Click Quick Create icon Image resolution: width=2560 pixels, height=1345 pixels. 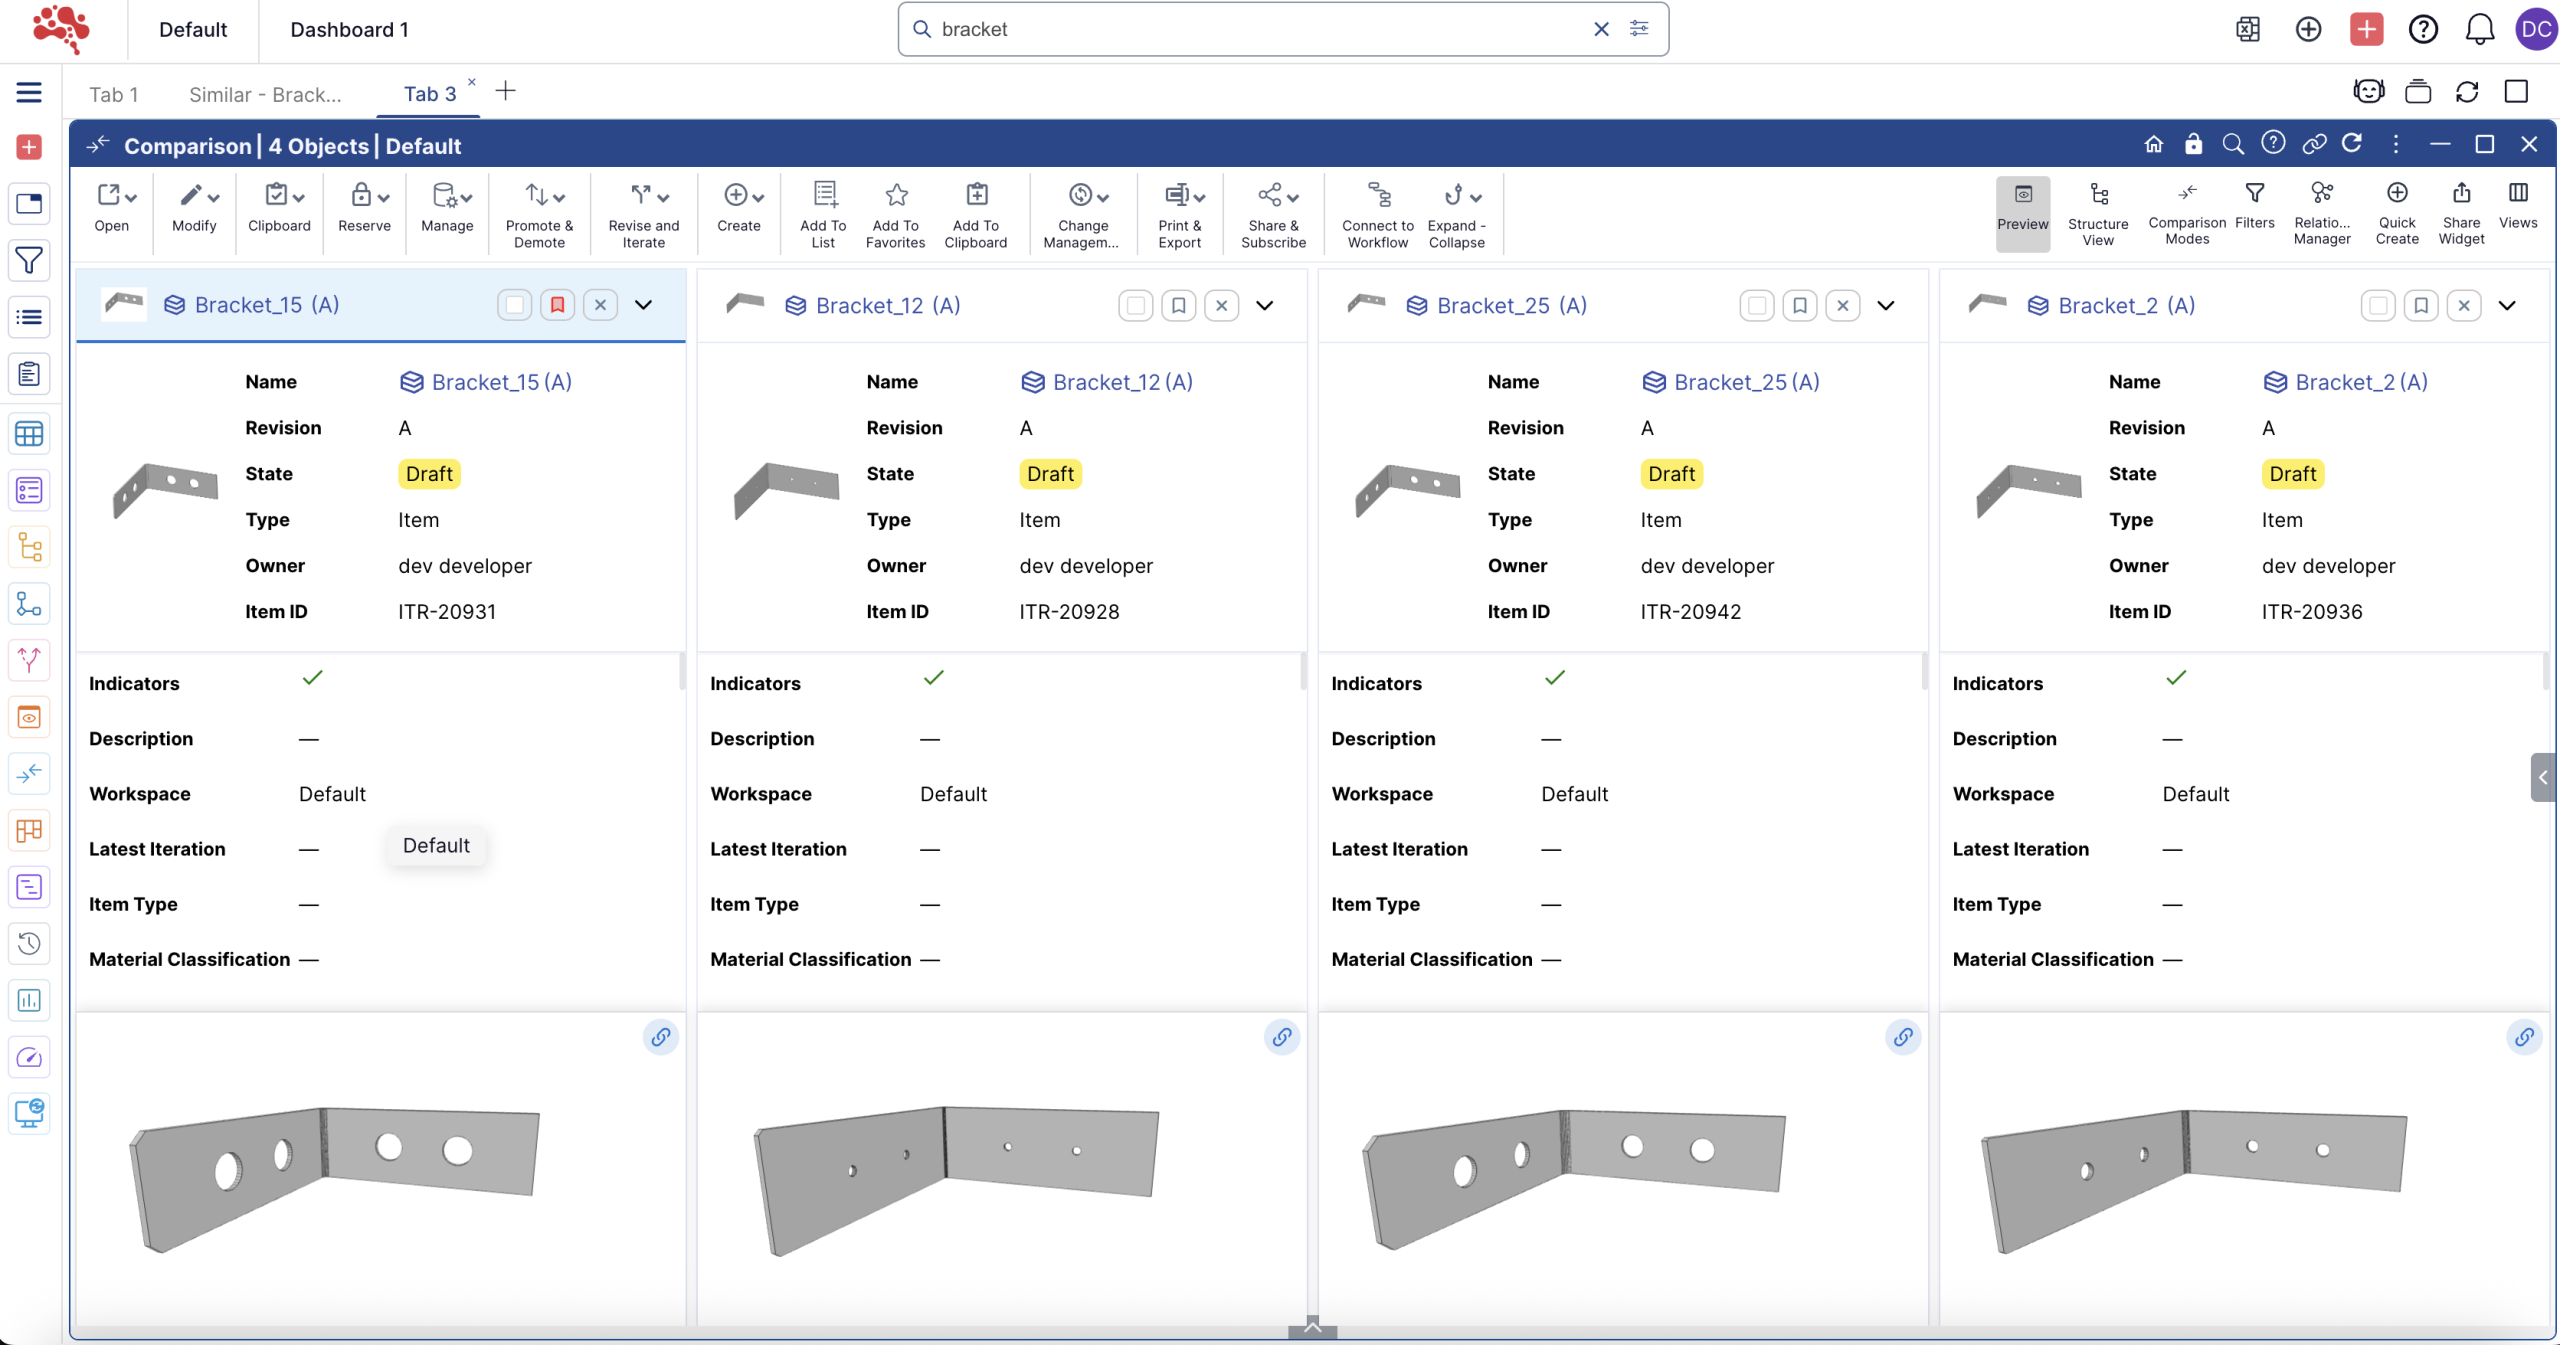pos(2396,193)
